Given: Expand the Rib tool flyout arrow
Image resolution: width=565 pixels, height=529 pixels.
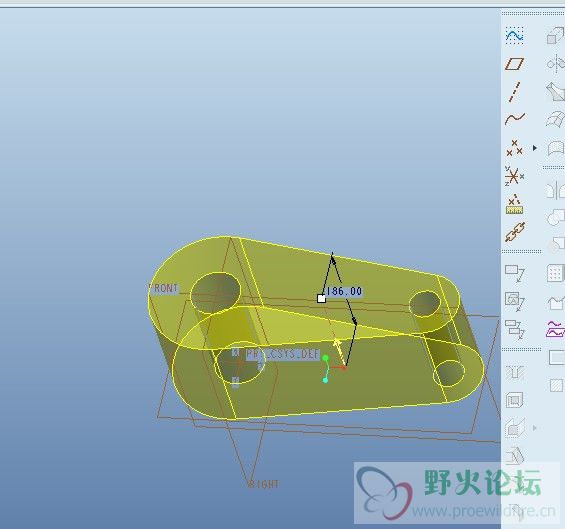Looking at the screenshot, I should click(535, 428).
